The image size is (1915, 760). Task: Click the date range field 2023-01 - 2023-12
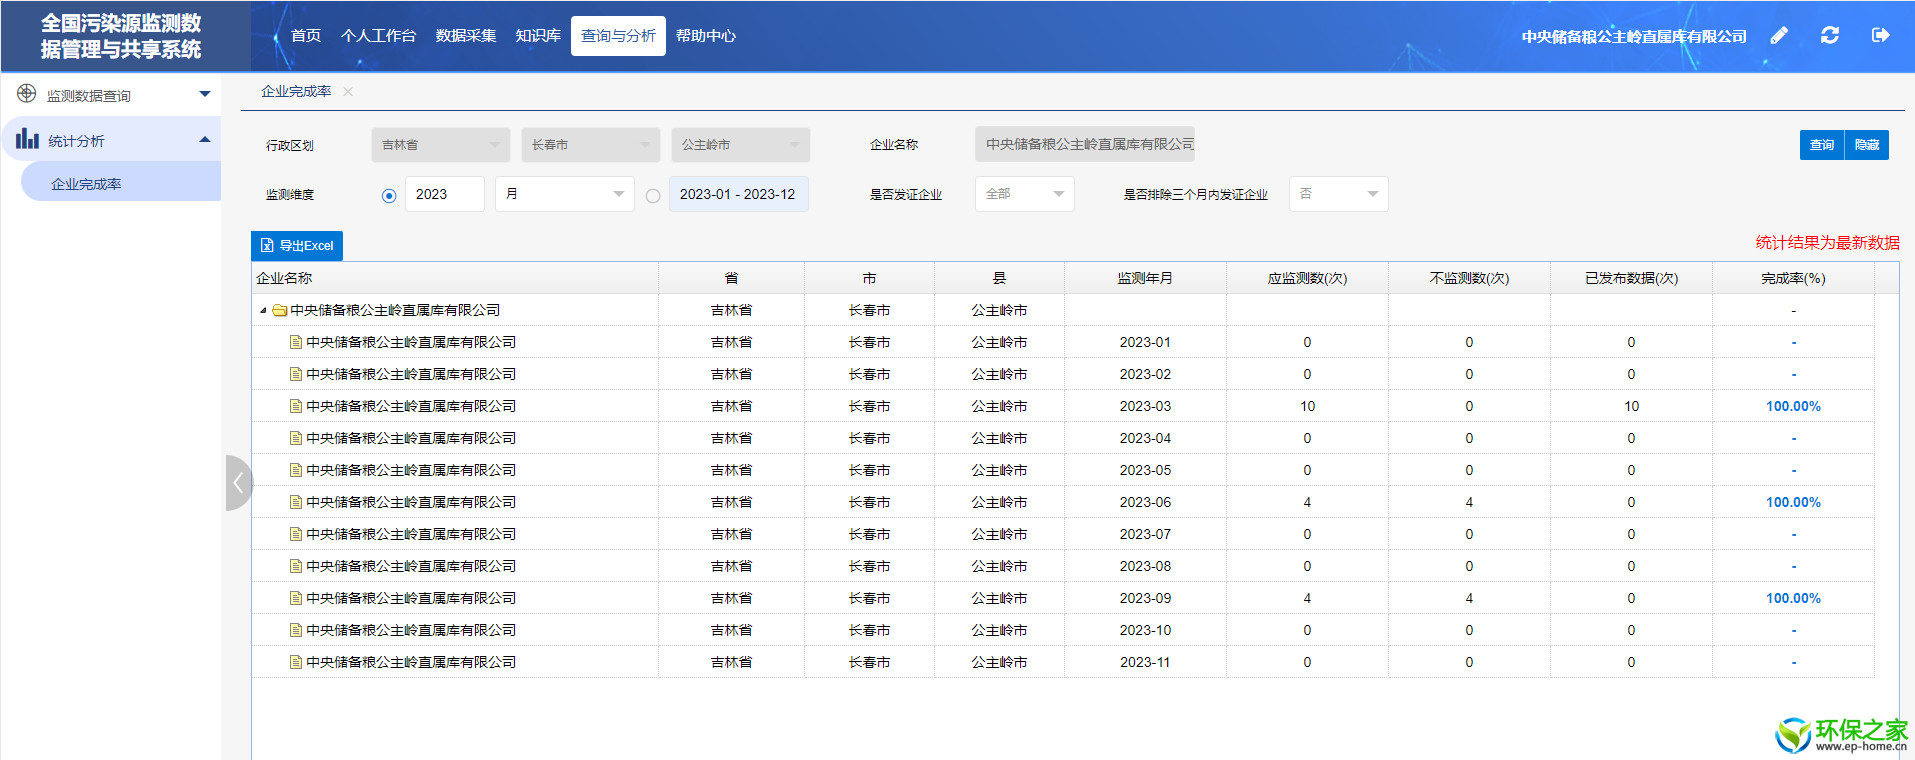point(739,194)
